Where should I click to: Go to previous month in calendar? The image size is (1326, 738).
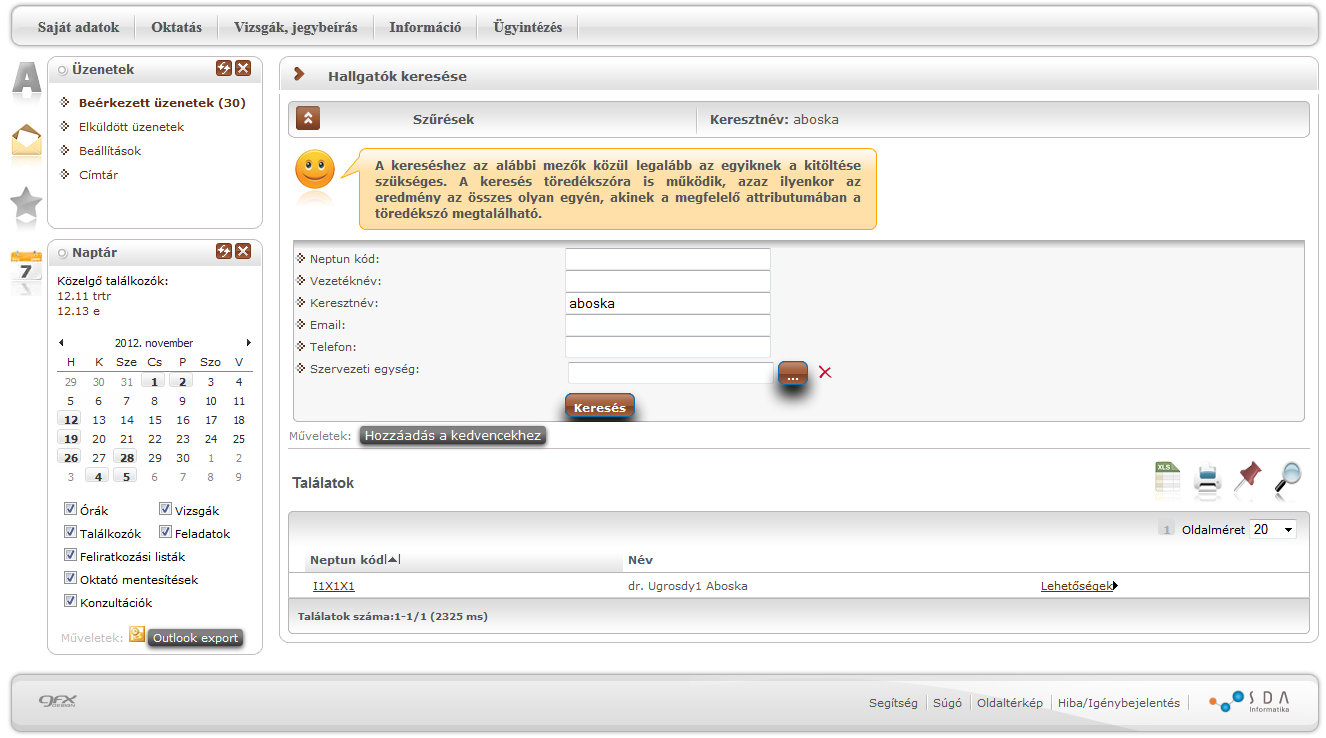point(61,343)
